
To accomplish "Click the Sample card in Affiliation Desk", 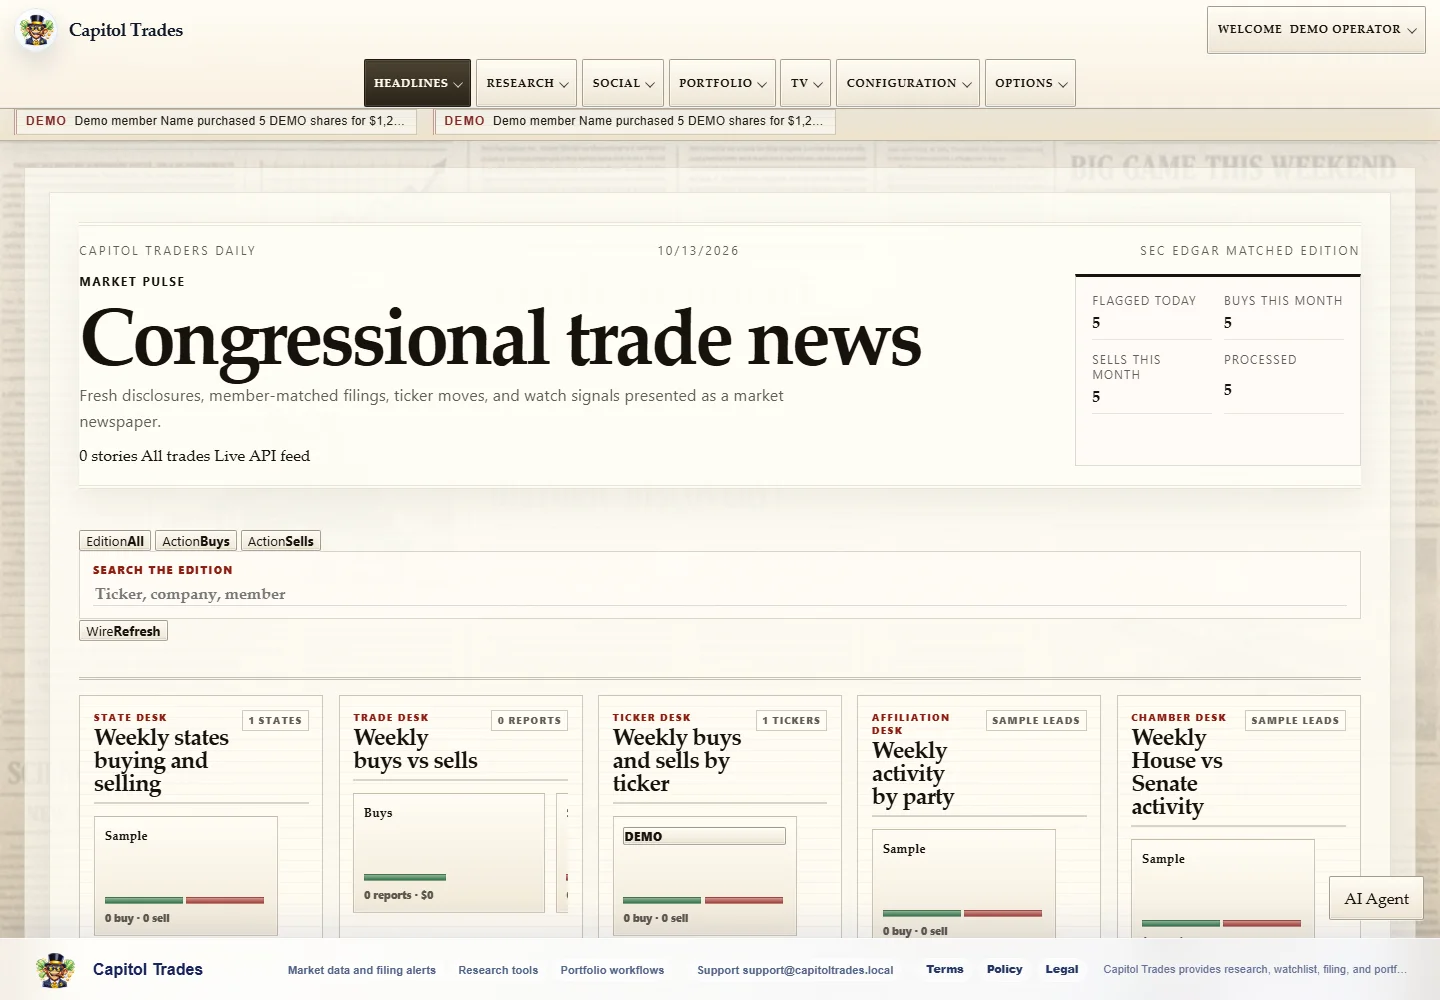I will [963, 883].
